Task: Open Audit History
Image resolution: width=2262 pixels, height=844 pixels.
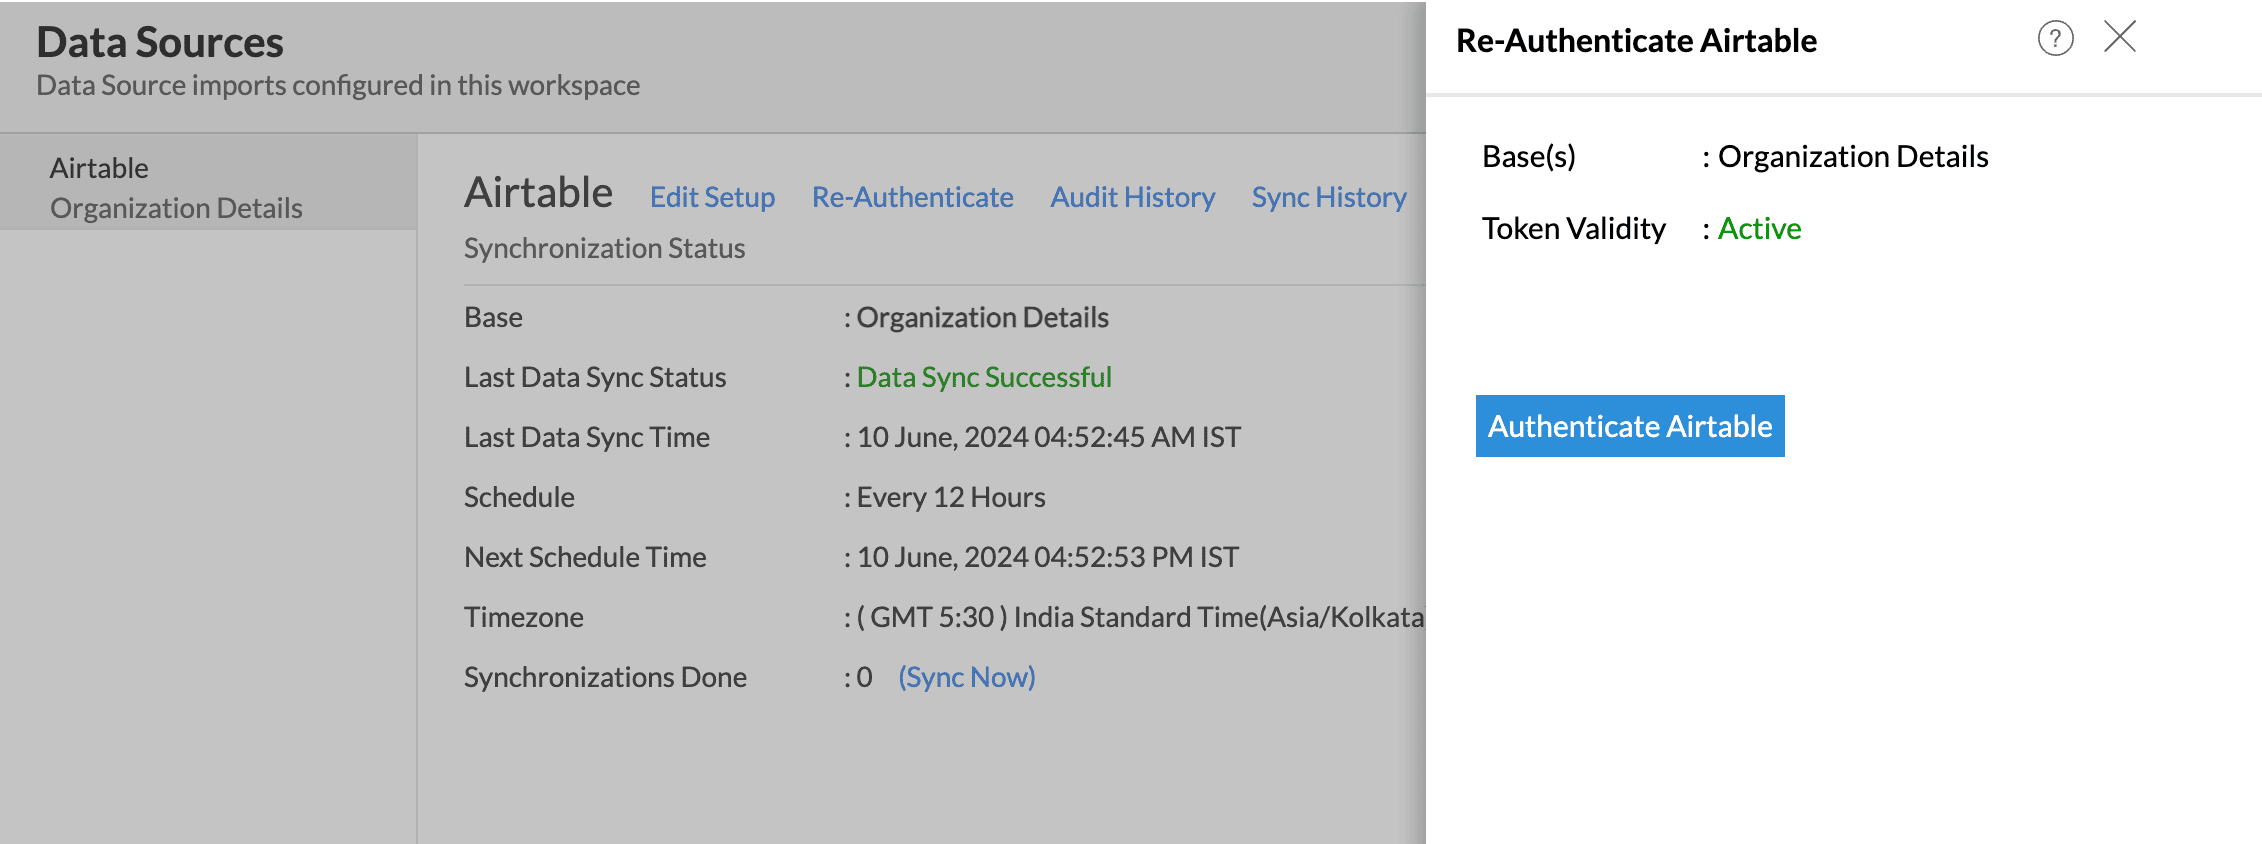Action: tap(1132, 197)
